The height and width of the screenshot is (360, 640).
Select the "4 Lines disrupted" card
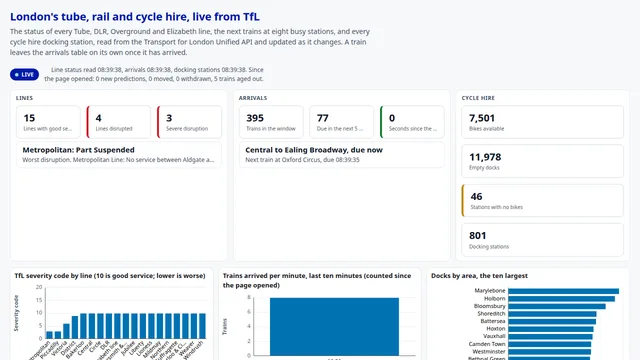tap(118, 122)
